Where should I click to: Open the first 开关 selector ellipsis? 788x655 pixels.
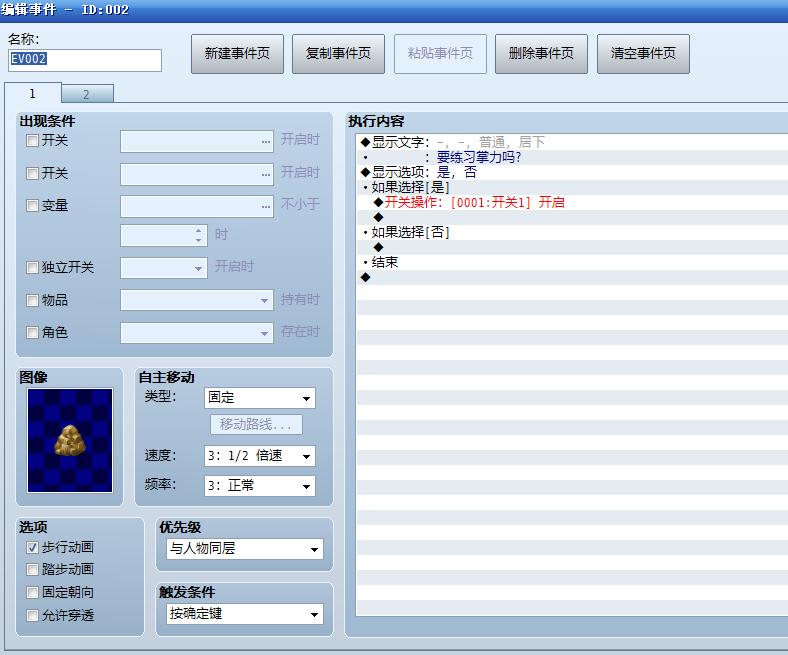point(266,142)
